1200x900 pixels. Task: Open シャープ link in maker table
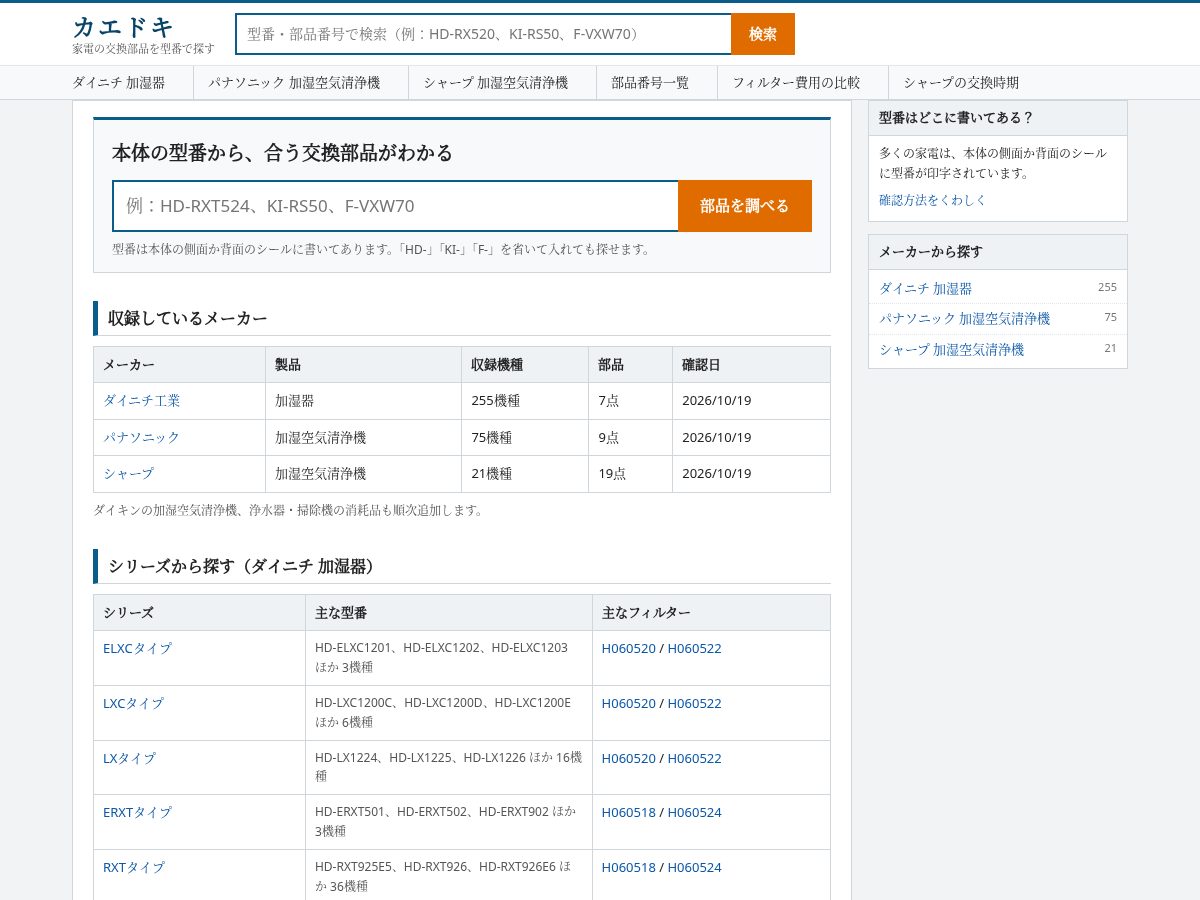[129, 473]
